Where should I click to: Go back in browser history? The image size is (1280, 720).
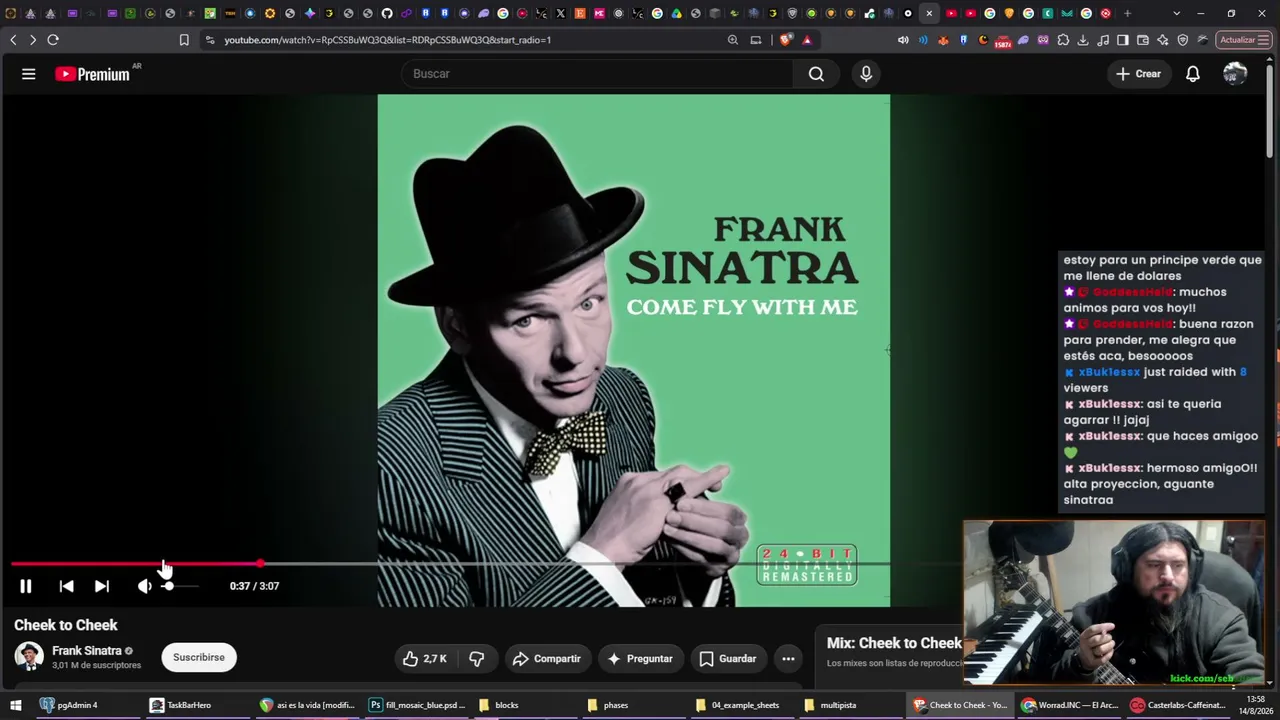pyautogui.click(x=13, y=40)
